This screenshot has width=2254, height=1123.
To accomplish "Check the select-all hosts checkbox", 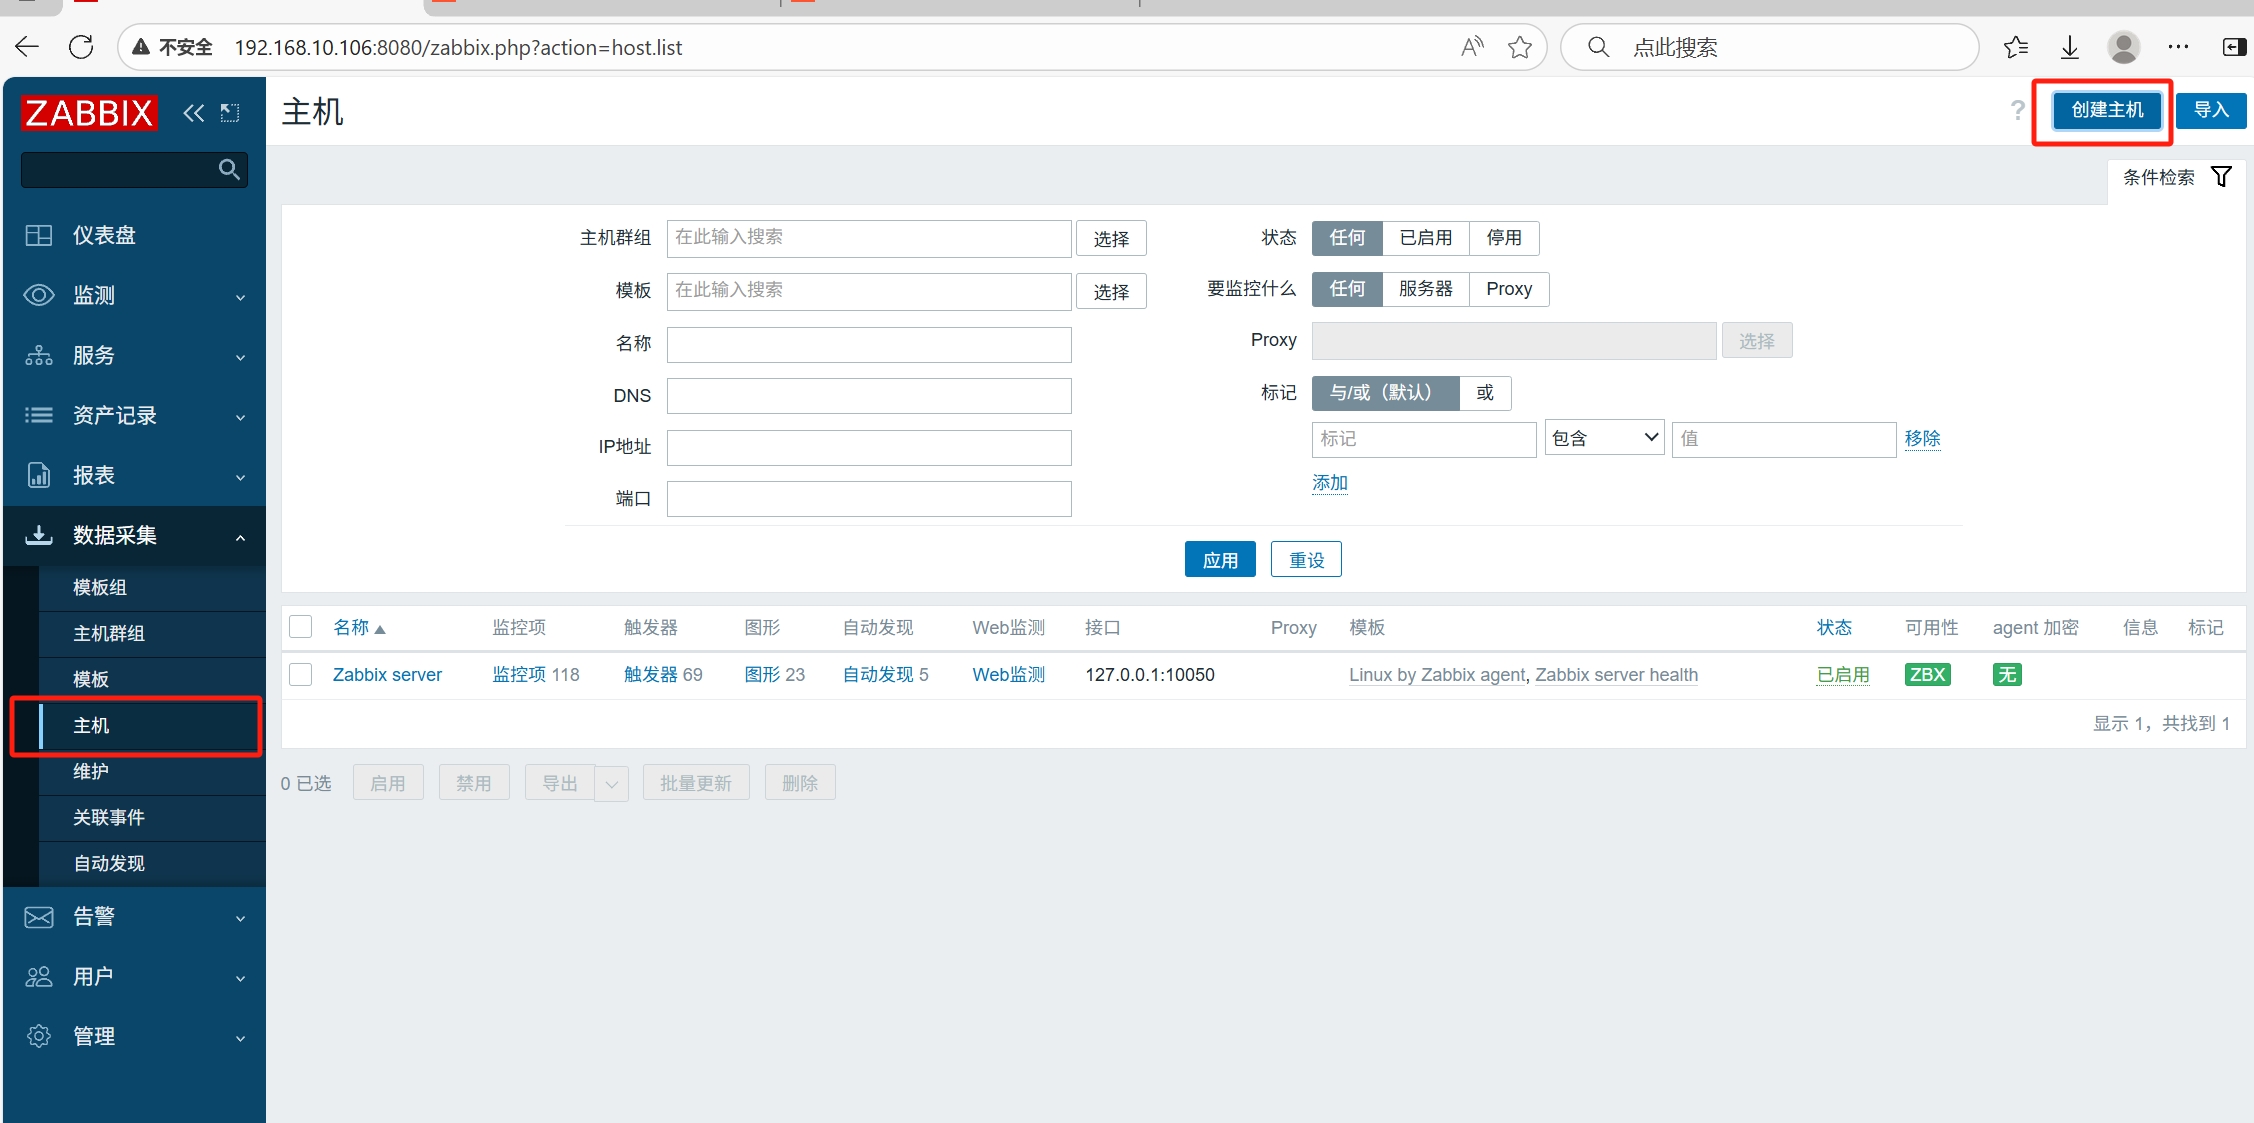I will 301,627.
